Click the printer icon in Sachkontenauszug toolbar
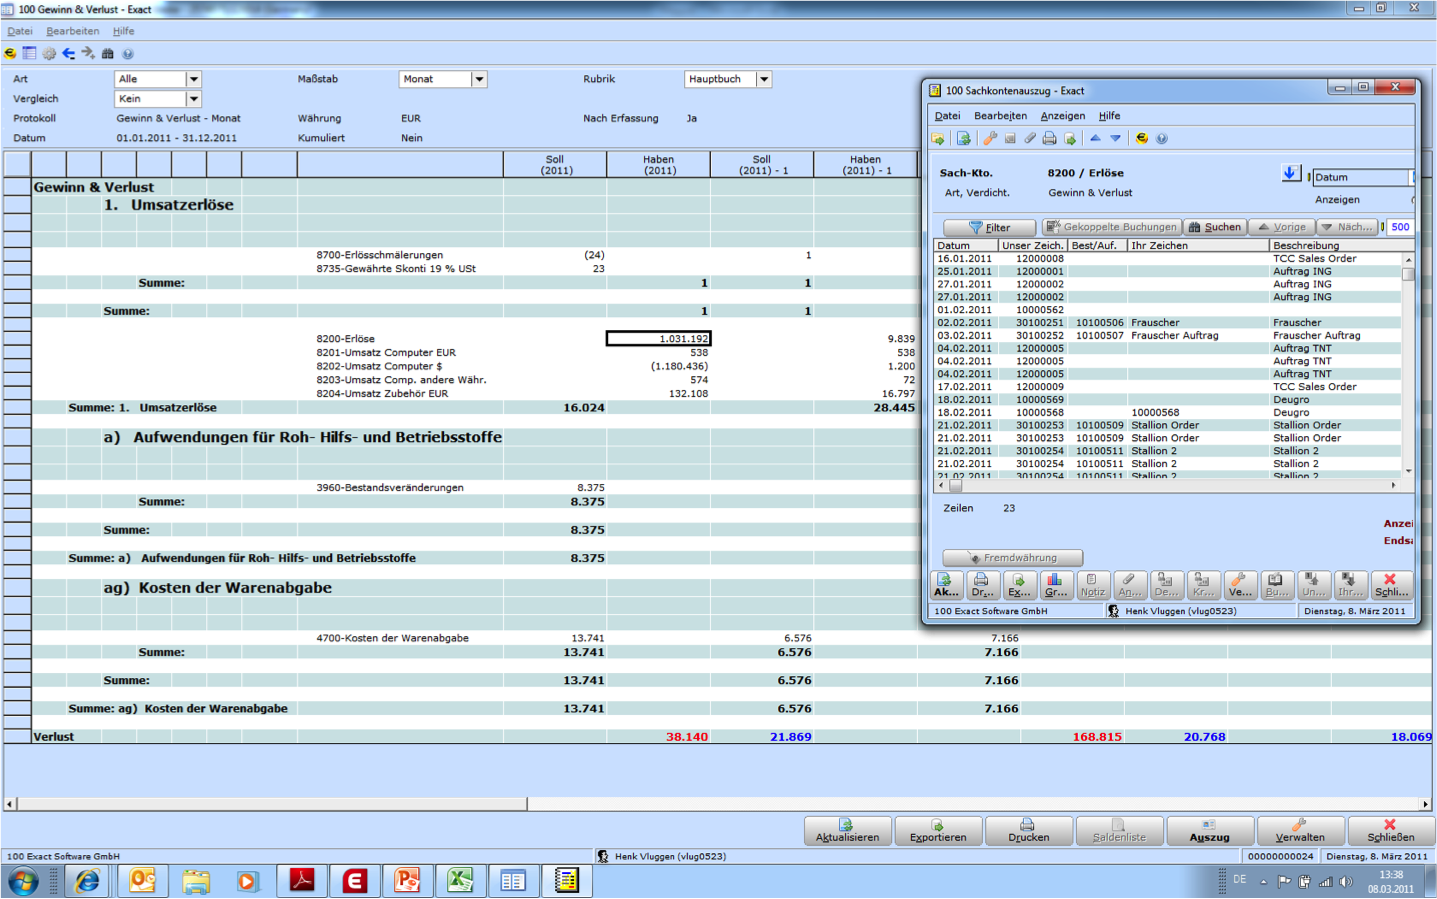 pos(1049,139)
